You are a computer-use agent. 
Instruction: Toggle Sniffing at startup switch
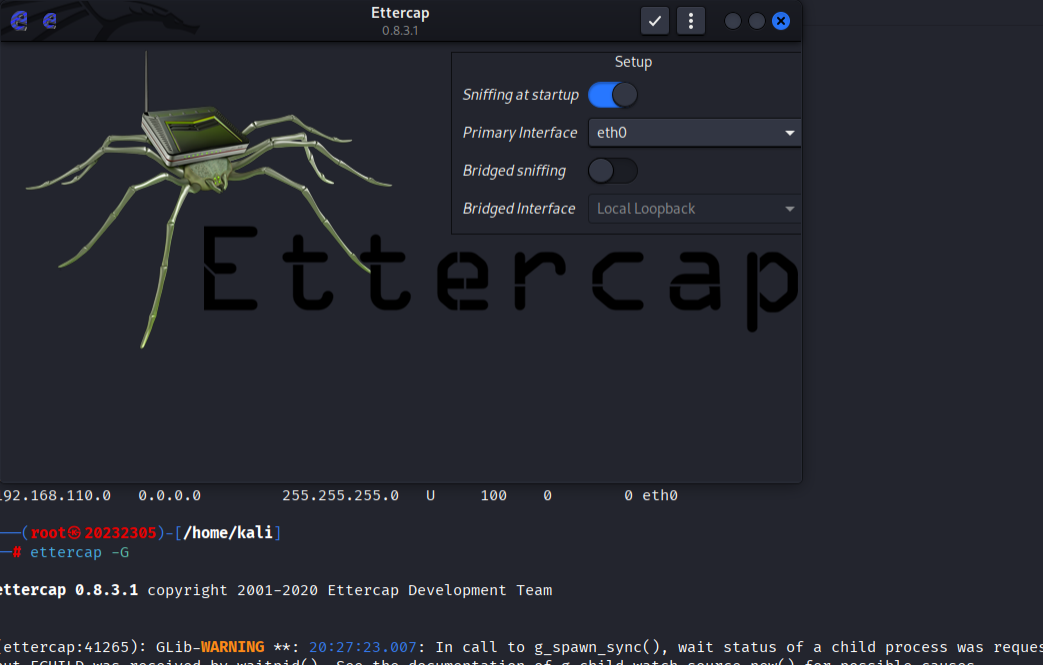point(613,95)
